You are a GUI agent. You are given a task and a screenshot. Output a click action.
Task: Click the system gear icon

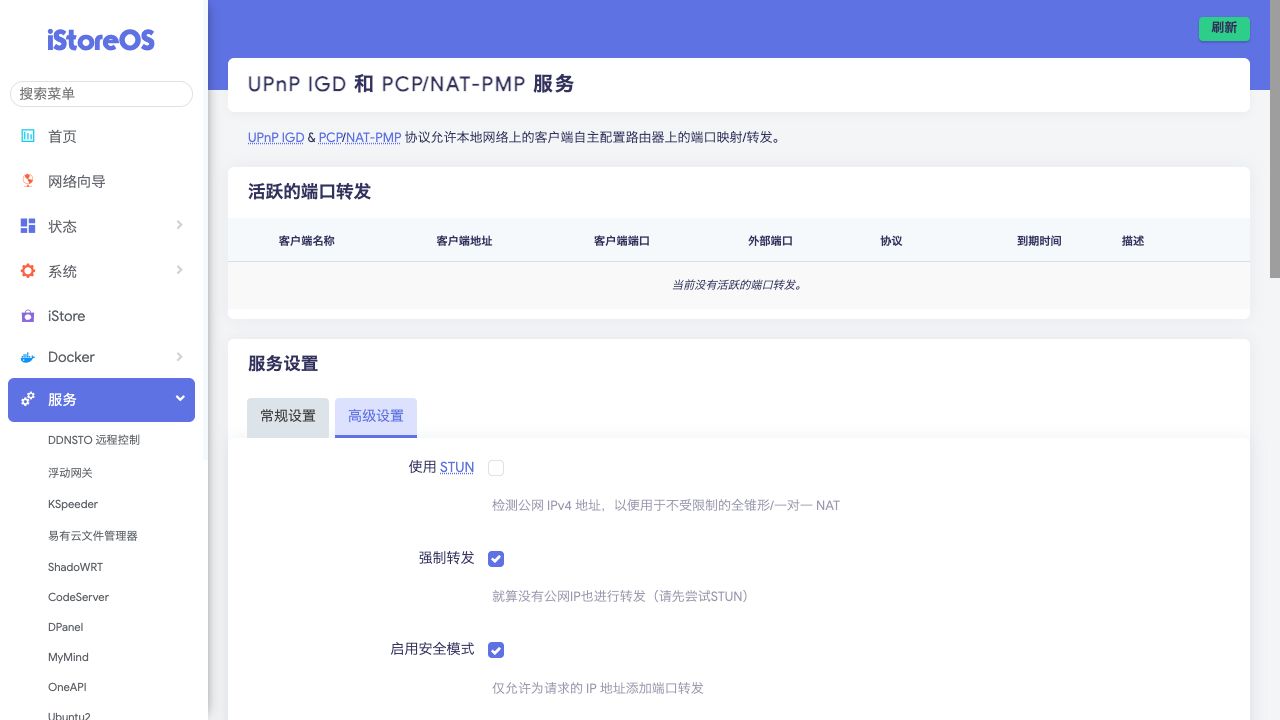[28, 271]
